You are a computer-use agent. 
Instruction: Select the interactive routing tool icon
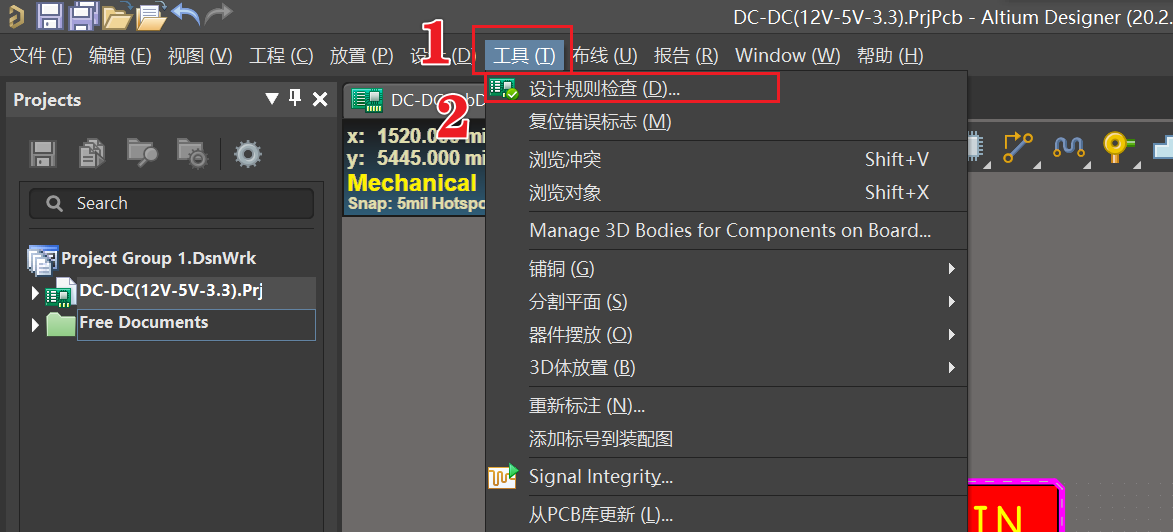(x=1017, y=147)
